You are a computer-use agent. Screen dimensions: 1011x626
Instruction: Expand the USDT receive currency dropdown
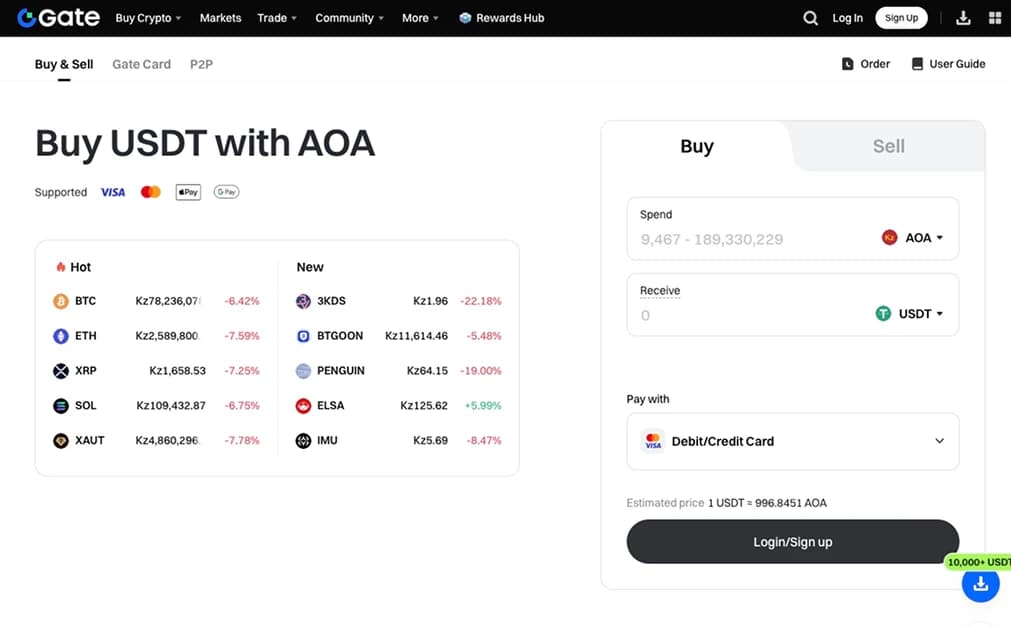click(909, 314)
